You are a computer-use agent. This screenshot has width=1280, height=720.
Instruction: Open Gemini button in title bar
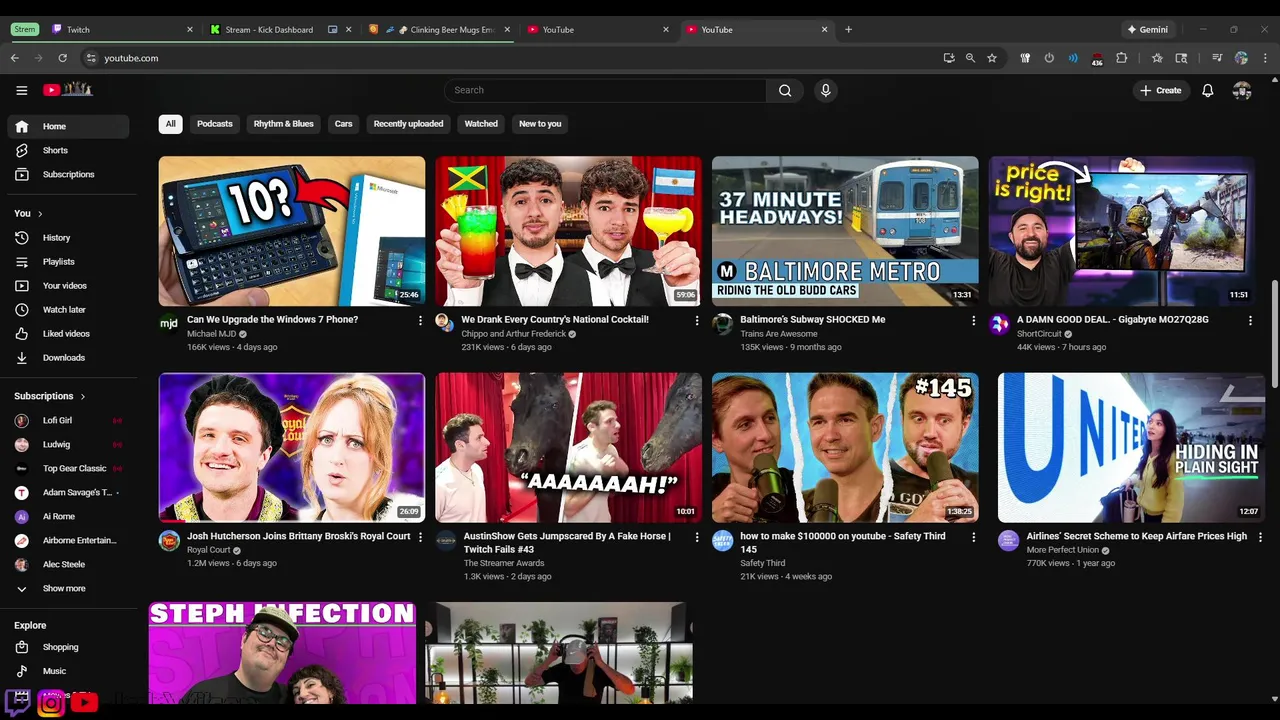point(1147,30)
